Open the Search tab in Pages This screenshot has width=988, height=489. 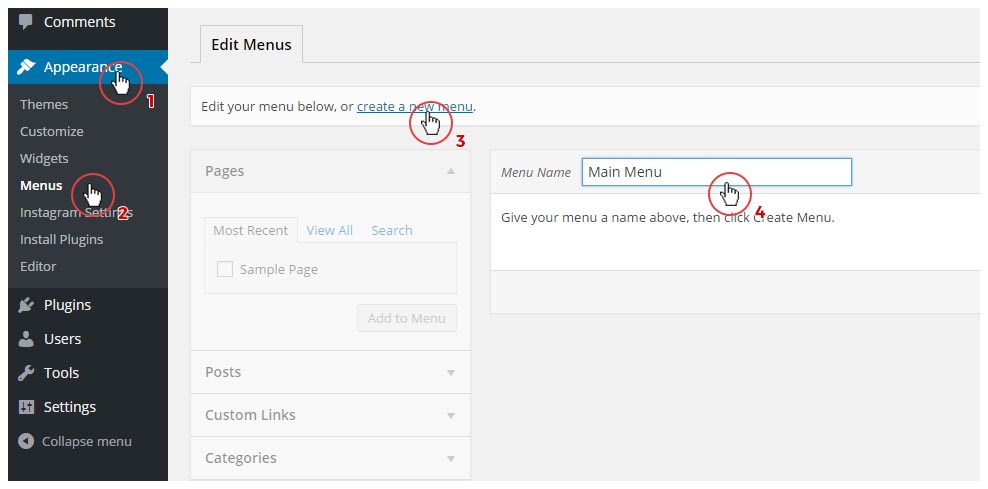[391, 230]
